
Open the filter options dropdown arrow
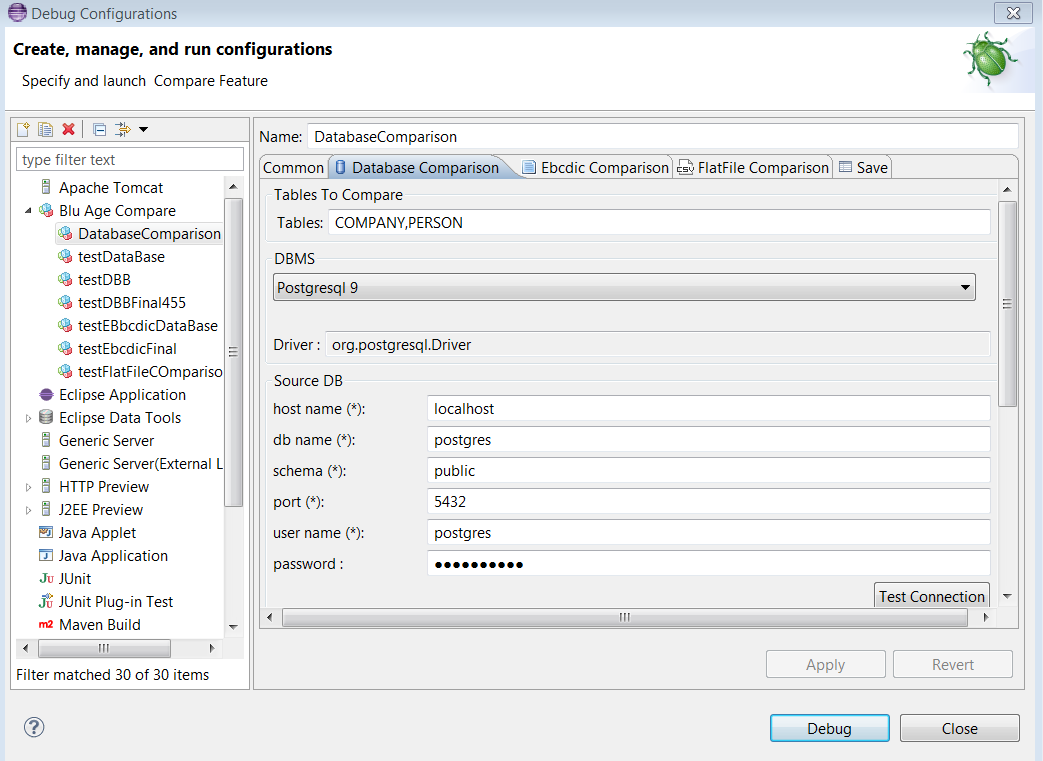click(x=143, y=130)
